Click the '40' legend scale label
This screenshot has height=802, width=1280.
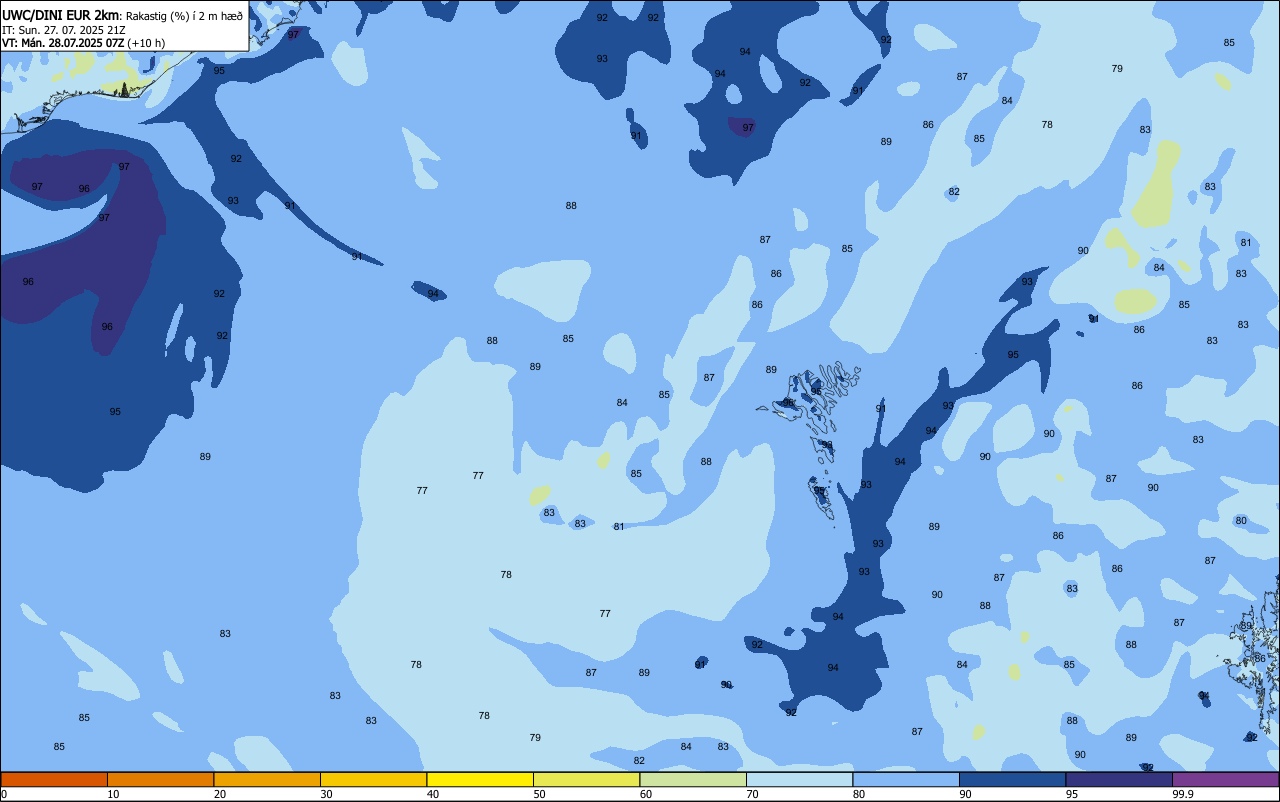pos(433,794)
